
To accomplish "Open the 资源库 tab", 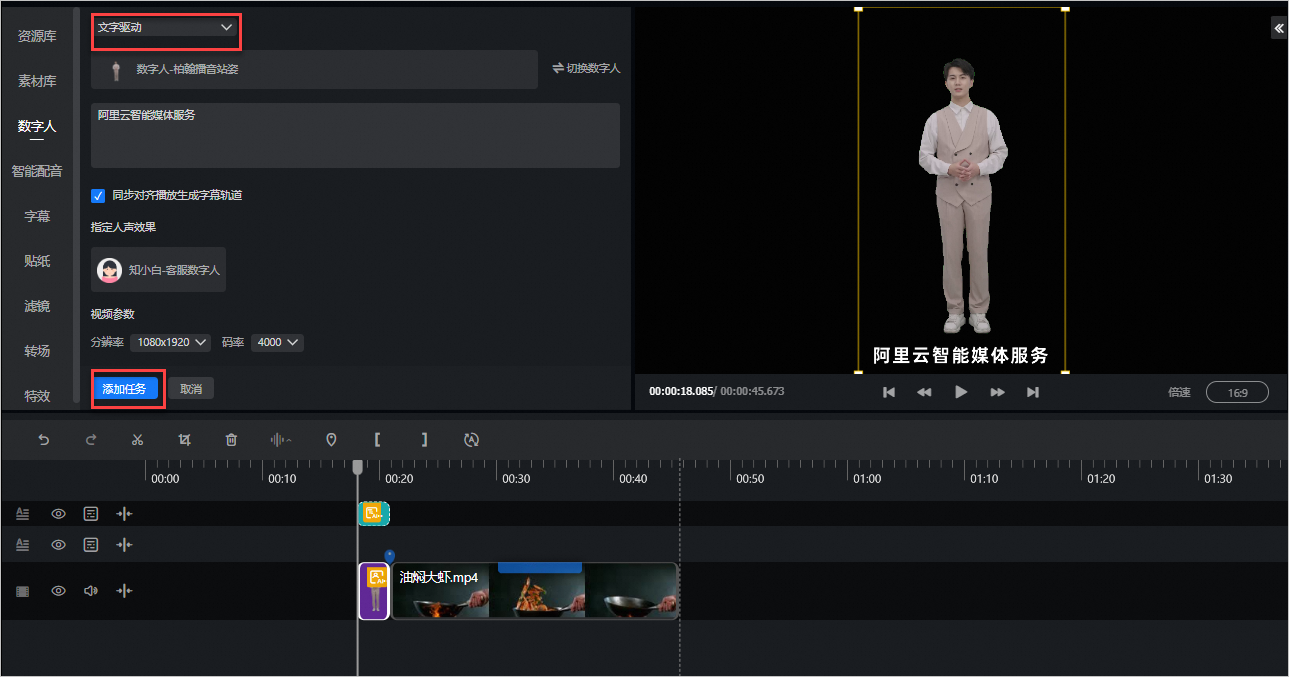I will [37, 36].
